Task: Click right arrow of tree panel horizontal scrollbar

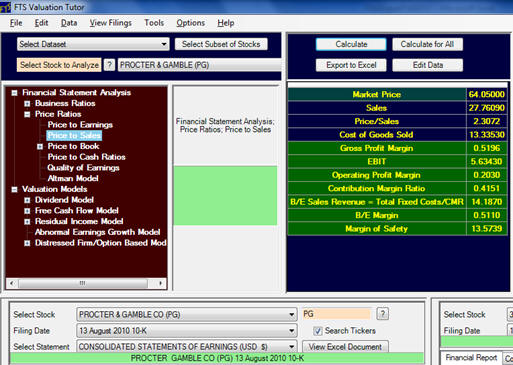Action: point(161,283)
